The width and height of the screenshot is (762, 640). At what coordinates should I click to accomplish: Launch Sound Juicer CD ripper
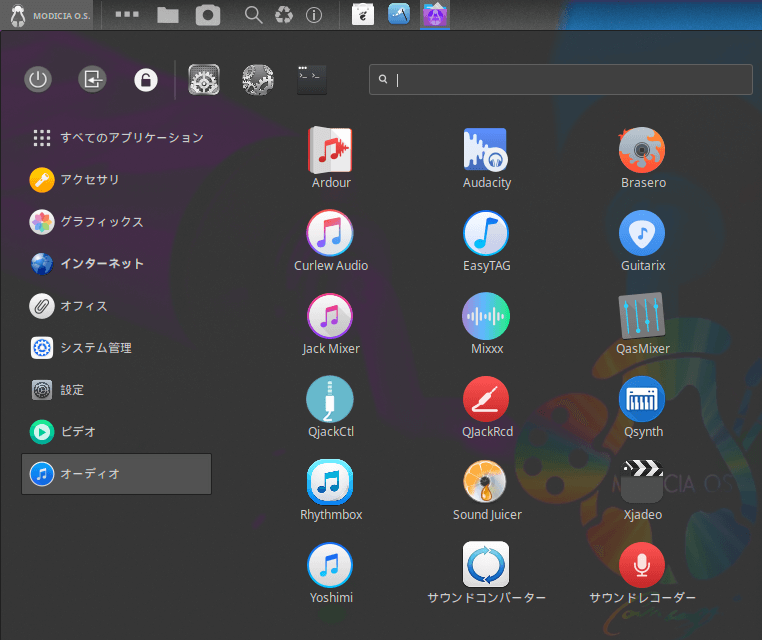(486, 482)
